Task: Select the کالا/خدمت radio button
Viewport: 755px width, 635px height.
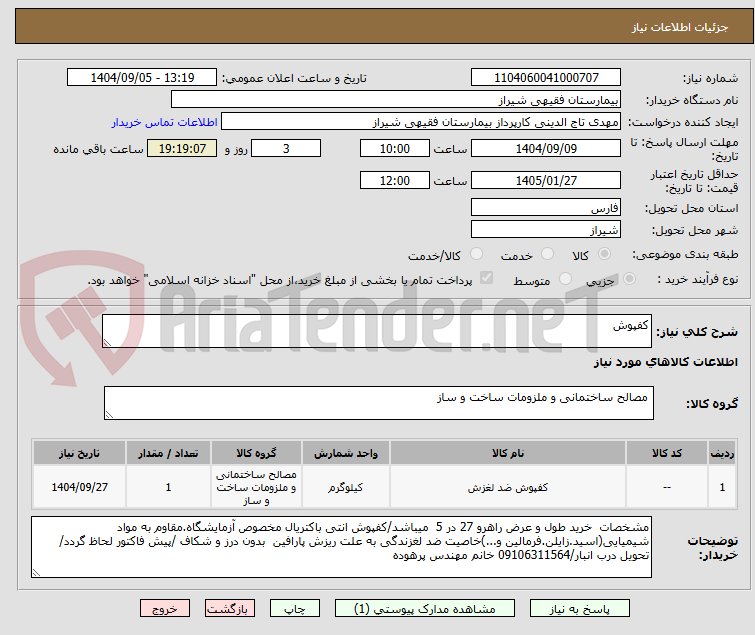Action: [x=476, y=254]
